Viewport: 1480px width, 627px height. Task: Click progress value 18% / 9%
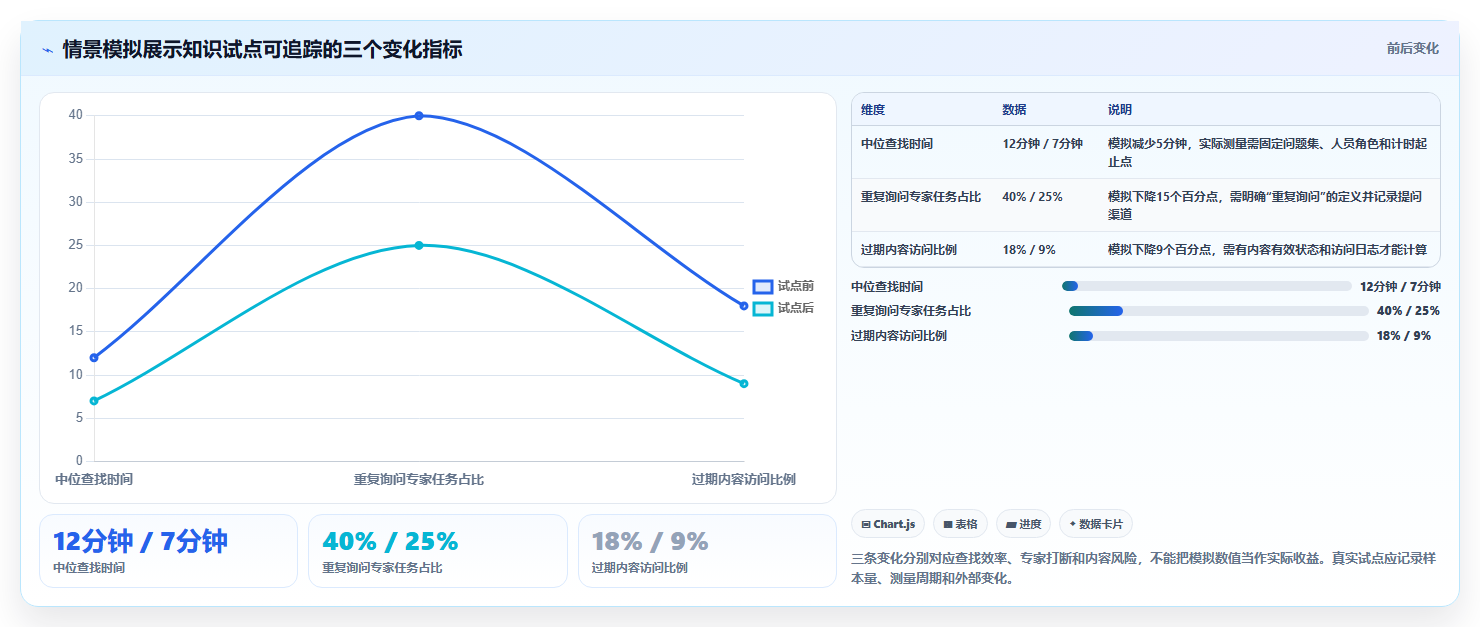(1404, 336)
